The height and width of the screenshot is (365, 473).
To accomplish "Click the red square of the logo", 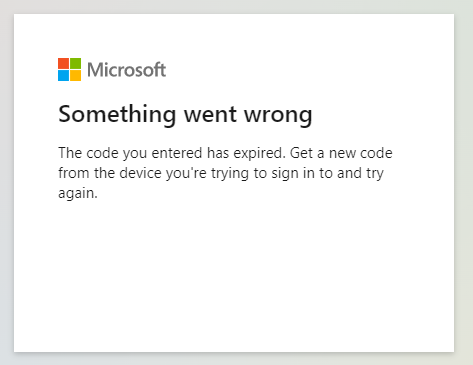I will click(x=63, y=63).
